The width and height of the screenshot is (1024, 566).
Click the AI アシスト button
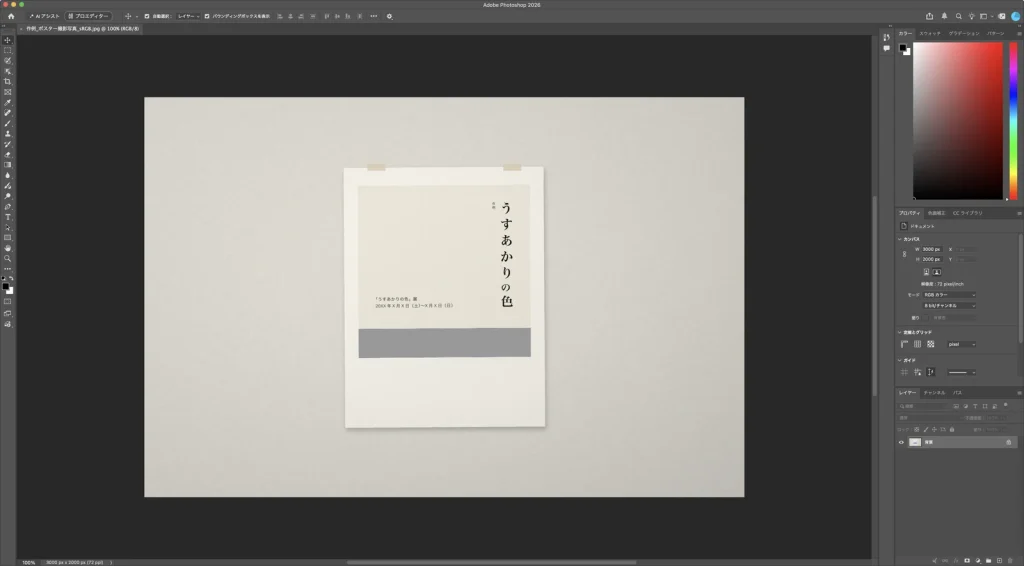click(44, 16)
